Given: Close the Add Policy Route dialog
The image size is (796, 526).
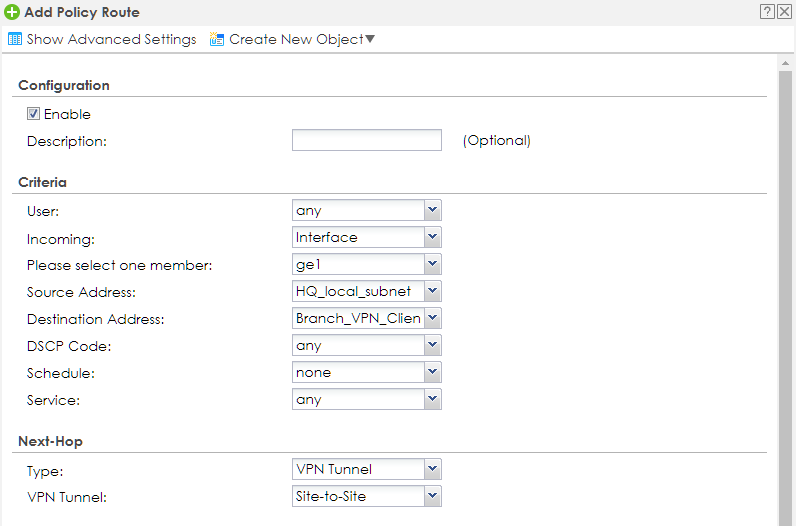Looking at the screenshot, I should [x=784, y=12].
